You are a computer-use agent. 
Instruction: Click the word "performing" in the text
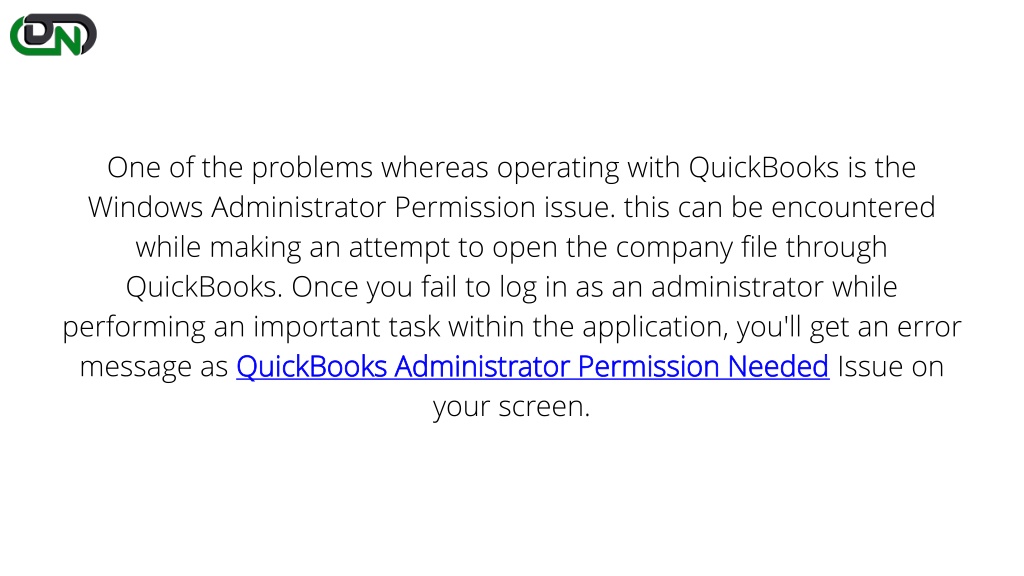click(x=134, y=327)
